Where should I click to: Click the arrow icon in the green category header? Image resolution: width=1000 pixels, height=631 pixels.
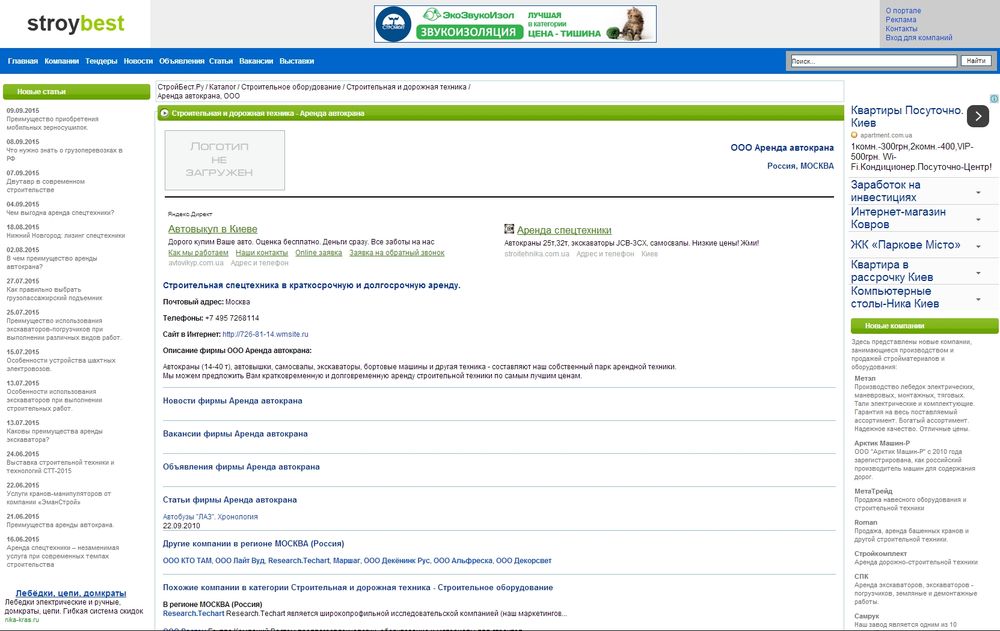165,113
